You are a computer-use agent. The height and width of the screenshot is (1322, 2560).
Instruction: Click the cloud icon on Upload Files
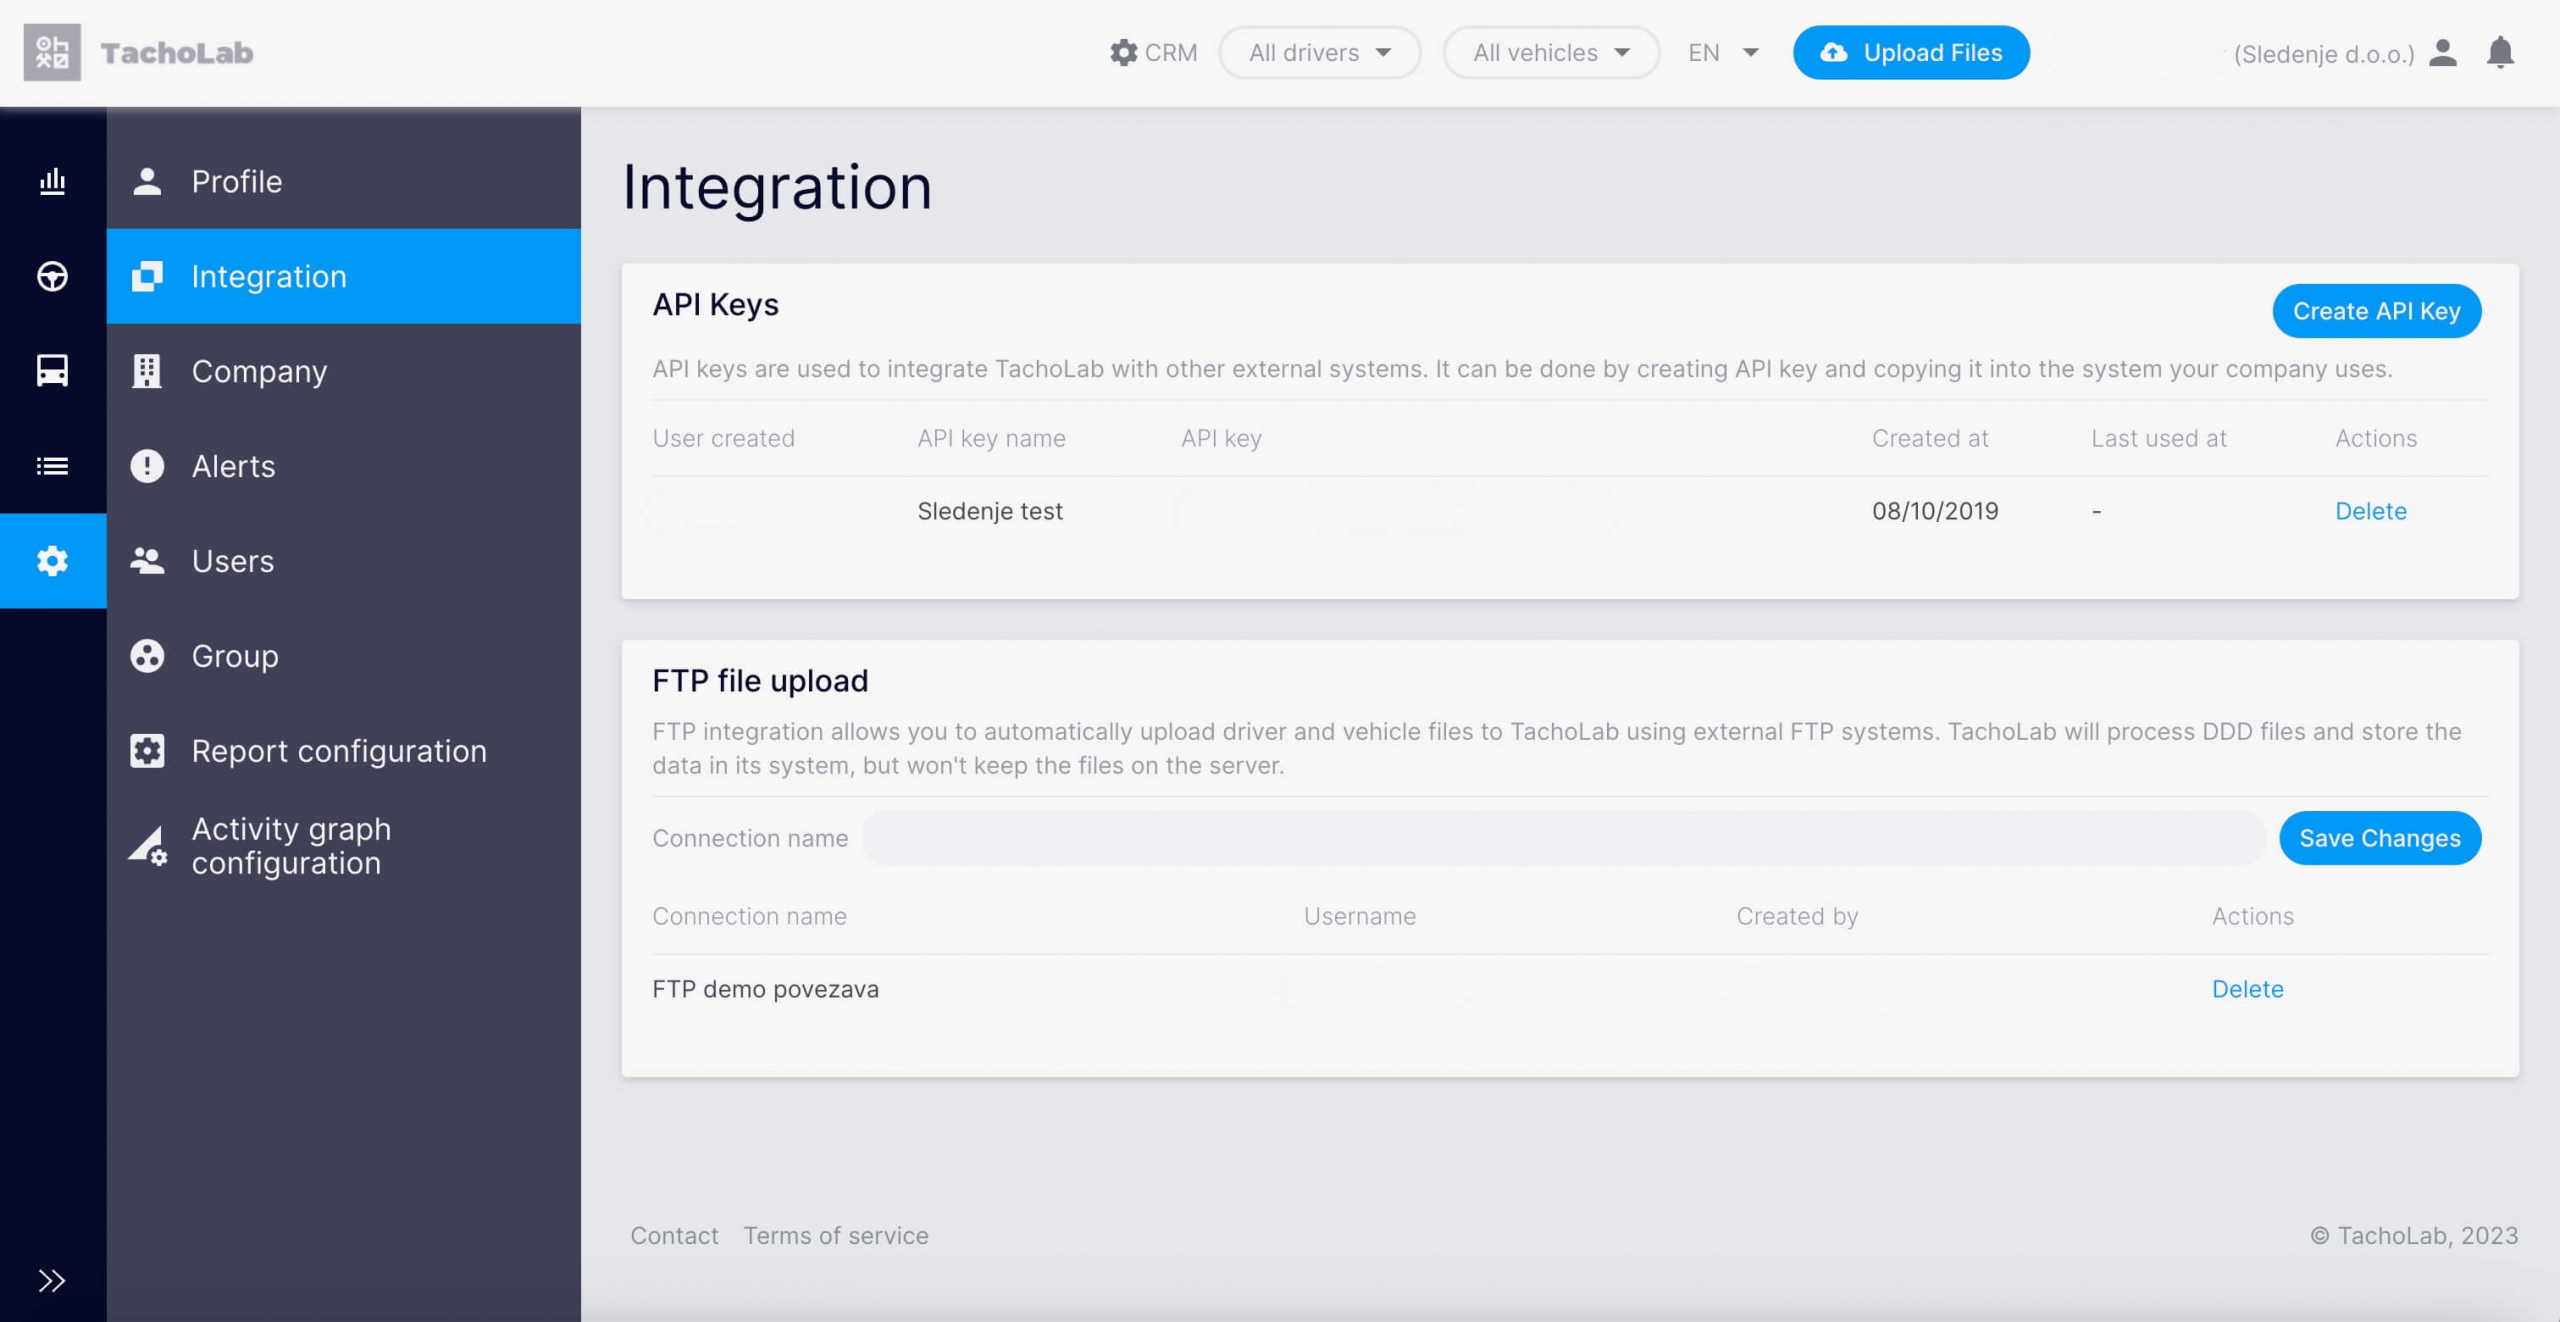pos(1834,53)
